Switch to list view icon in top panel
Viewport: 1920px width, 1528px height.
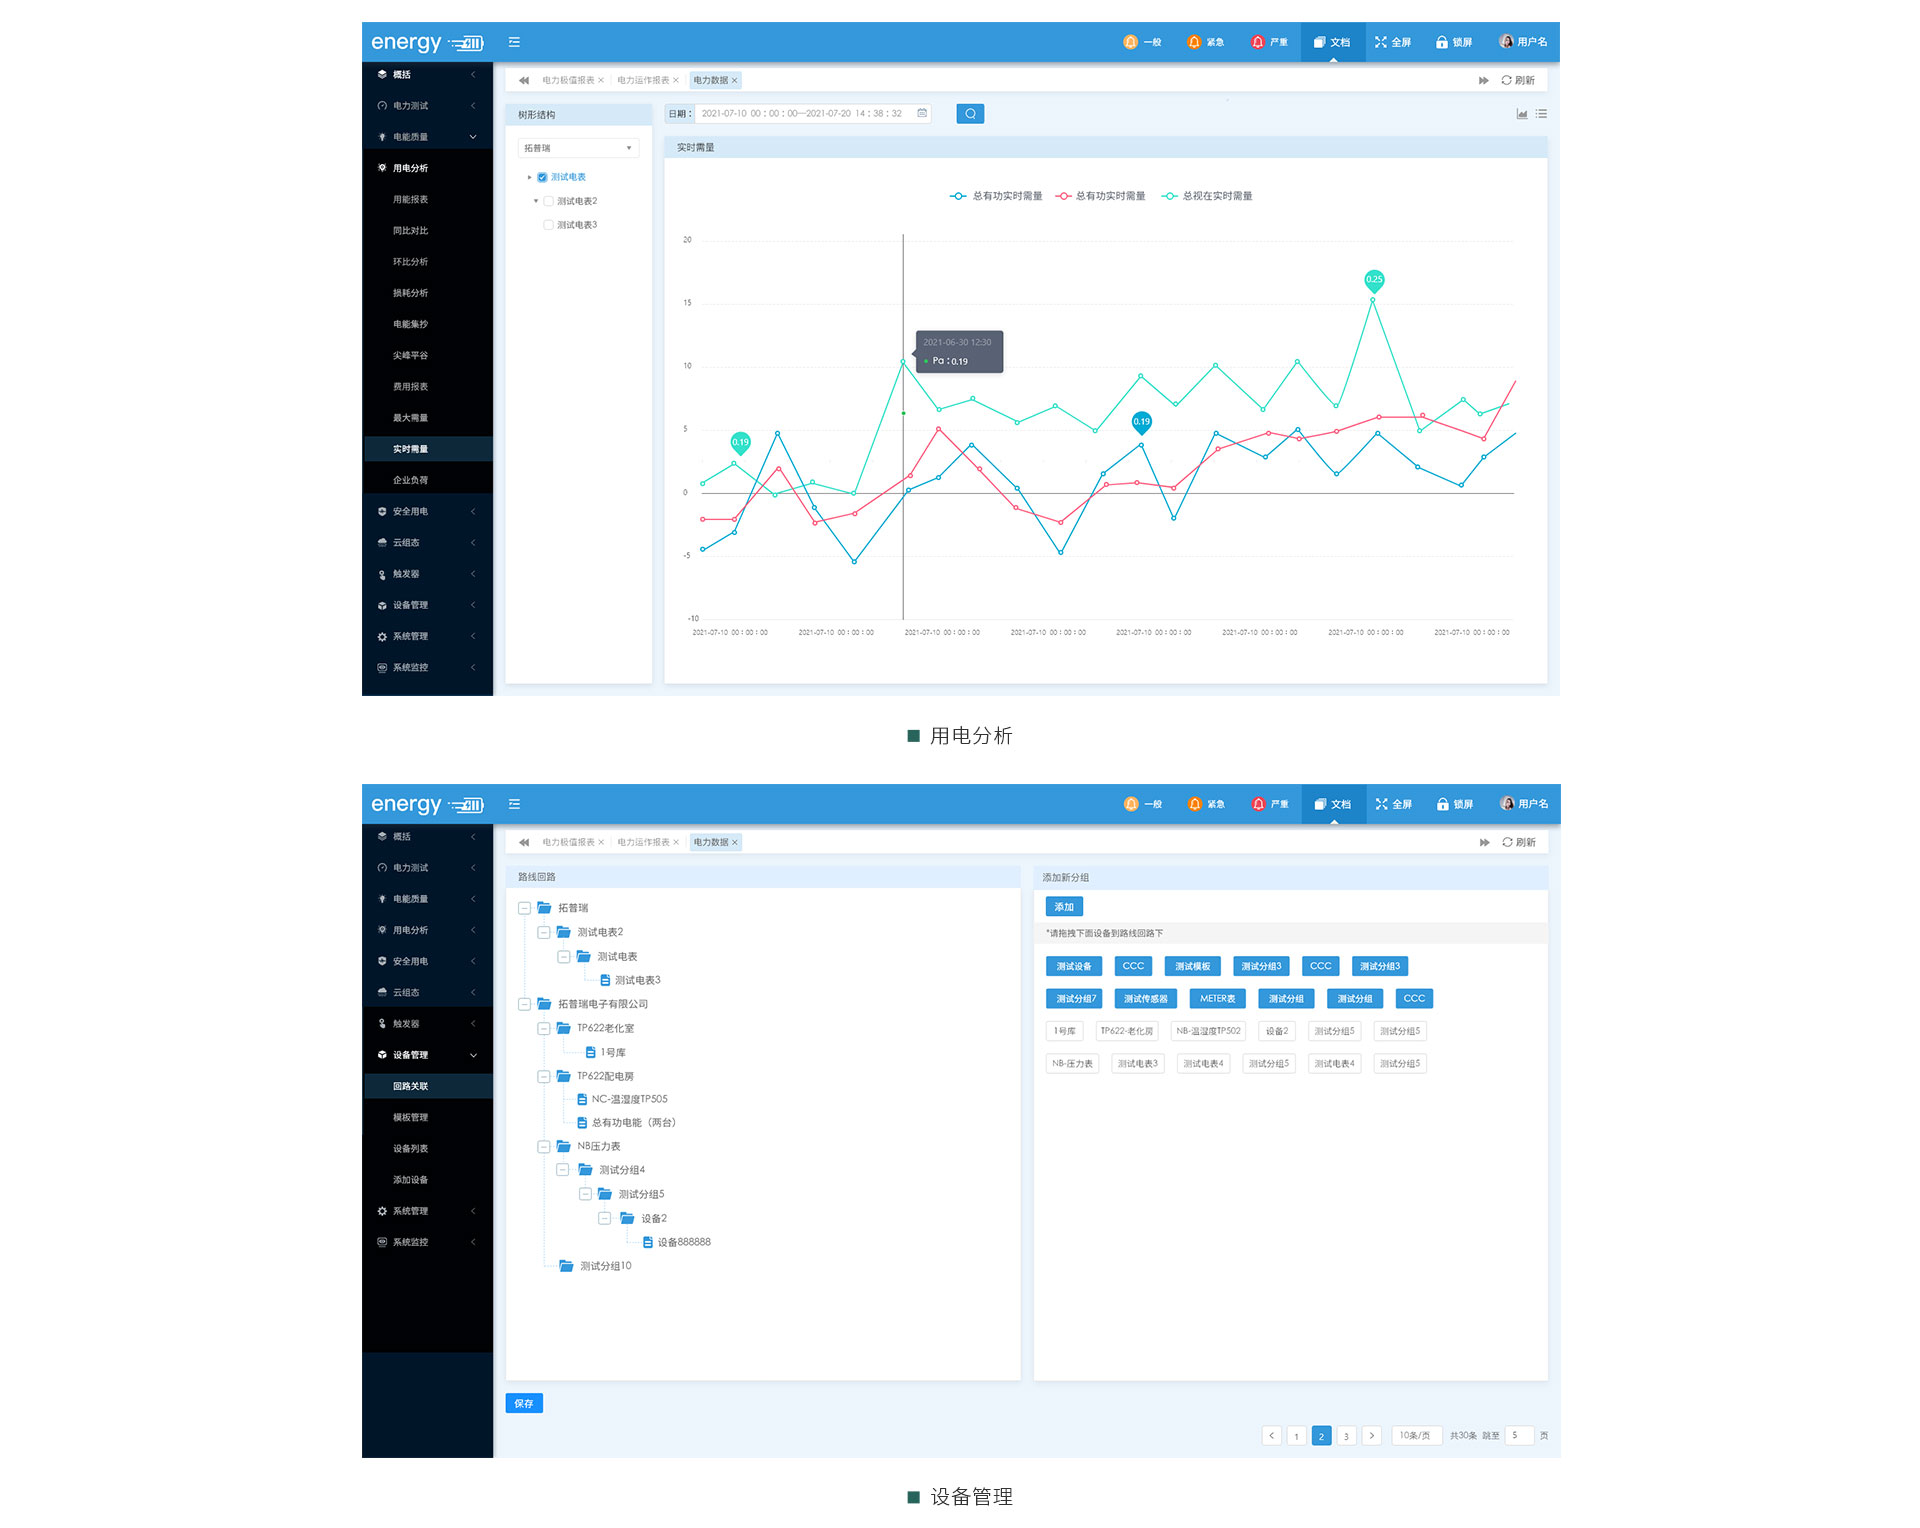pos(1541,114)
